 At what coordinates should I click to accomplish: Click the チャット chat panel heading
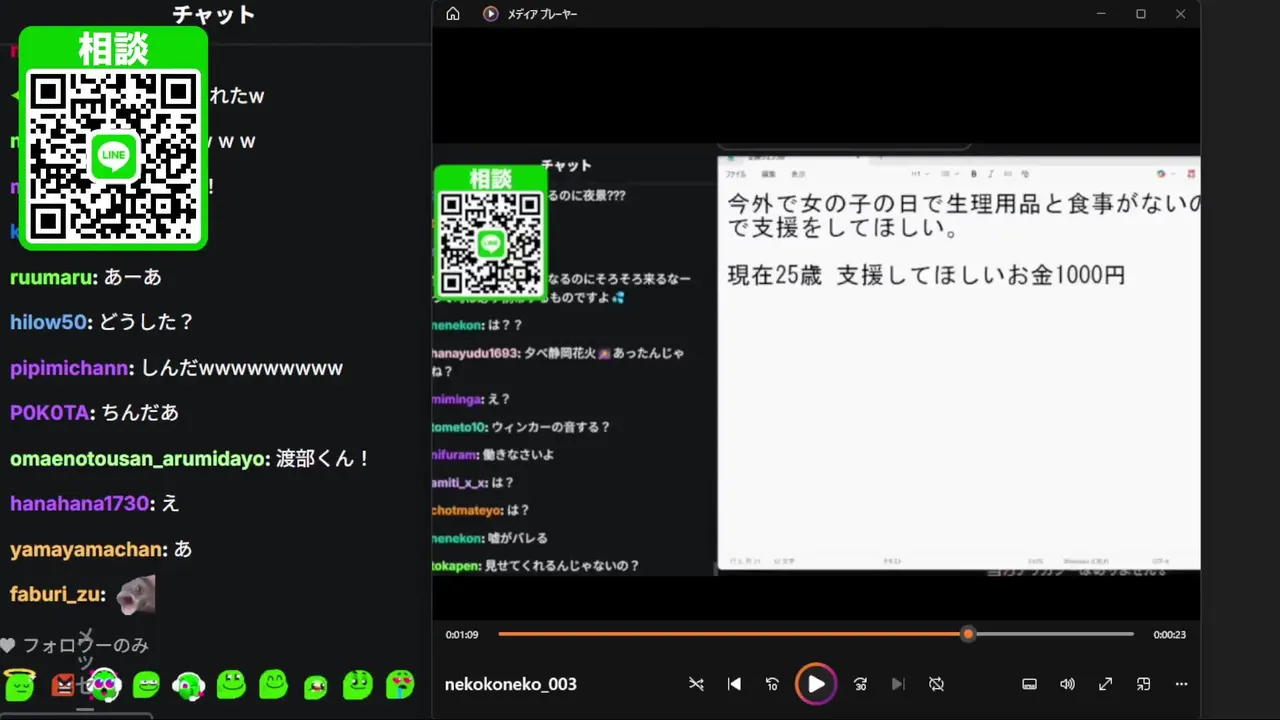pyautogui.click(x=214, y=14)
